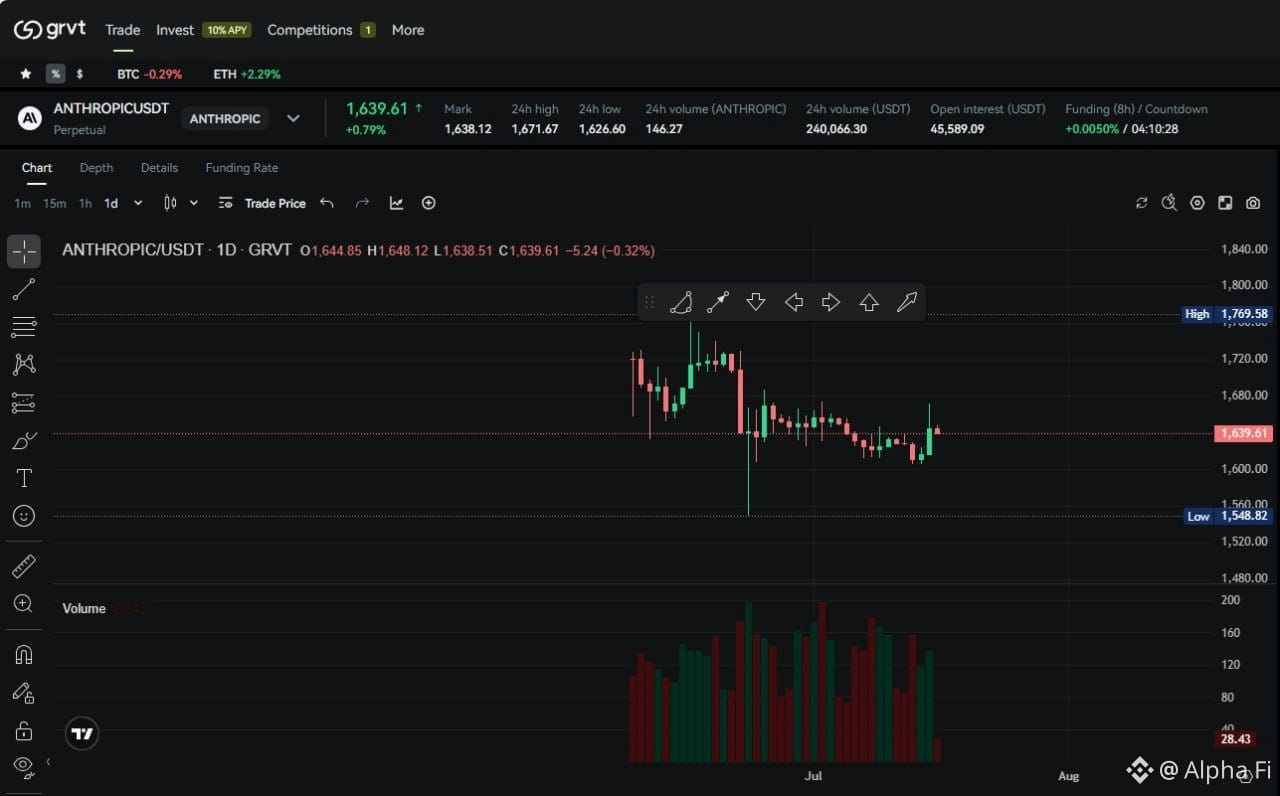This screenshot has height=796, width=1280.
Task: Click the Low 1,548.82 price label
Action: 1227,516
